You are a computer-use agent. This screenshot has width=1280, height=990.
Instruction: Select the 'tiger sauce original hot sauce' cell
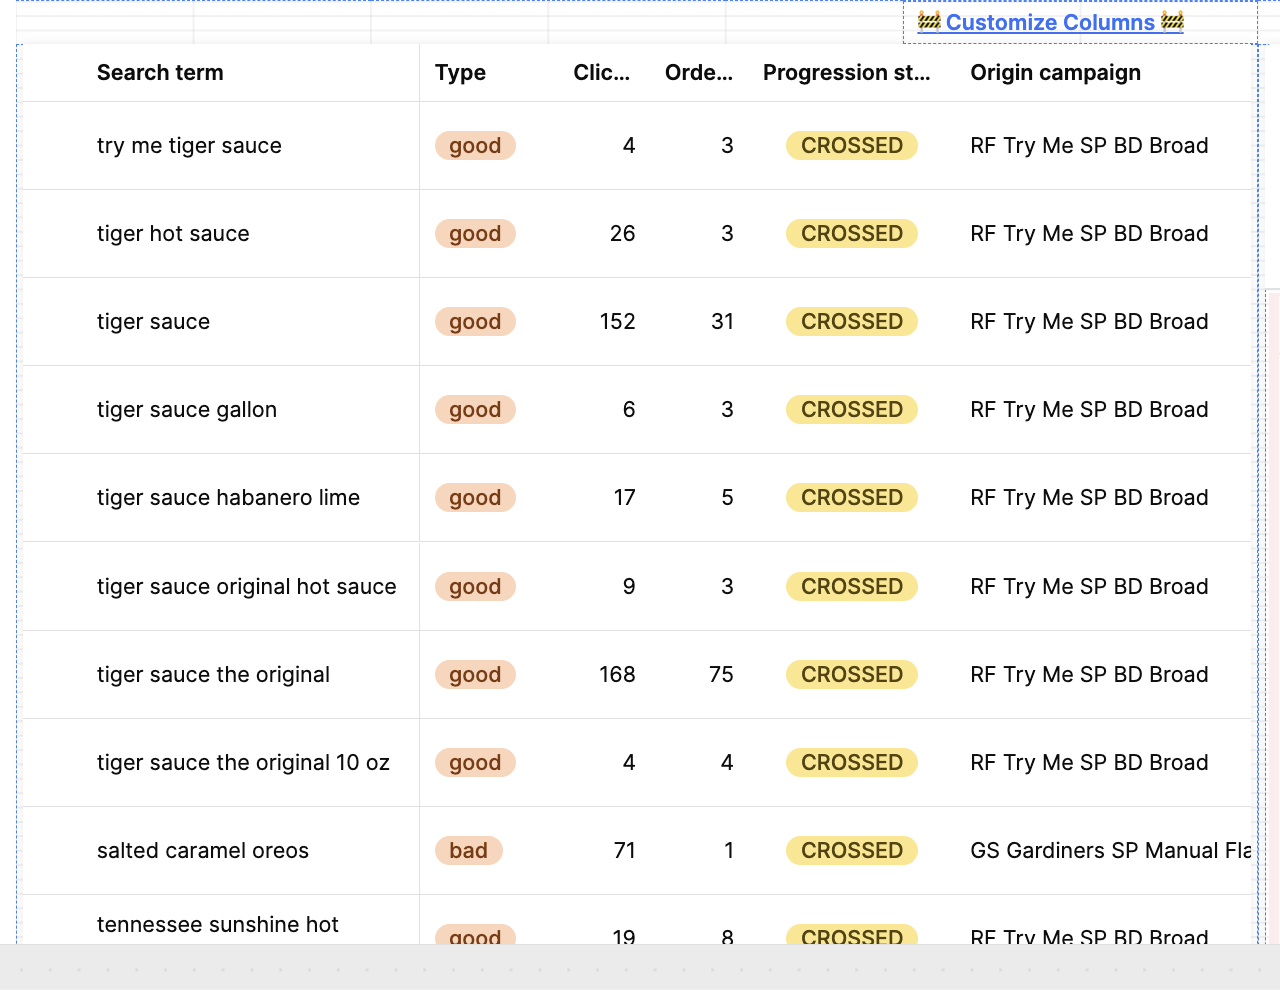point(246,587)
